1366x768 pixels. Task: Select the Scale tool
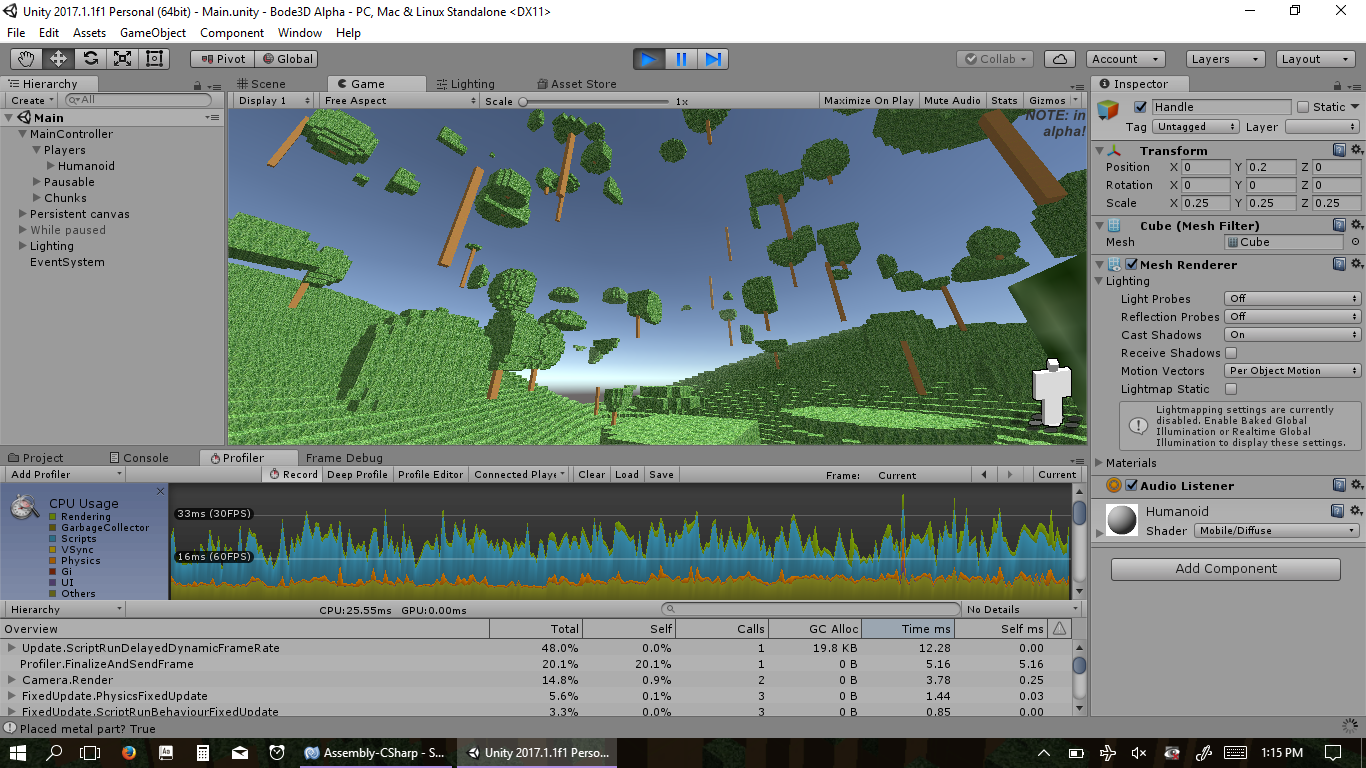click(123, 59)
